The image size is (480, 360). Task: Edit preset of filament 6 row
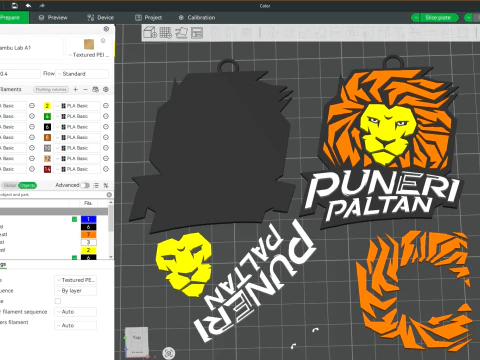[x=106, y=127]
